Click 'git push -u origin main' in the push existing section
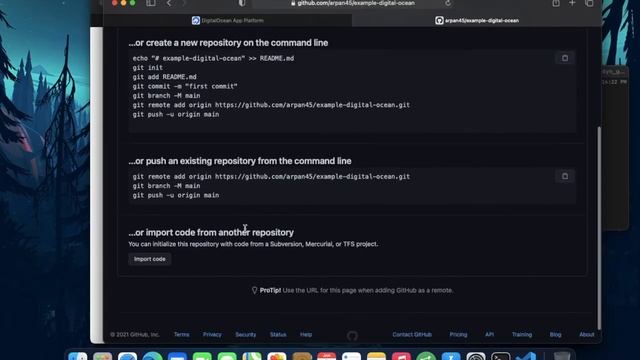 176,195
